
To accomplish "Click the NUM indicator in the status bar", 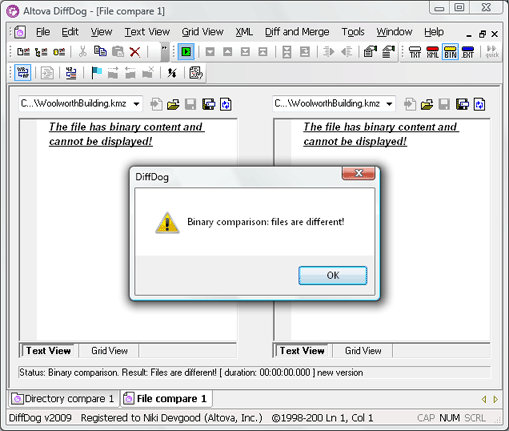I will (449, 418).
